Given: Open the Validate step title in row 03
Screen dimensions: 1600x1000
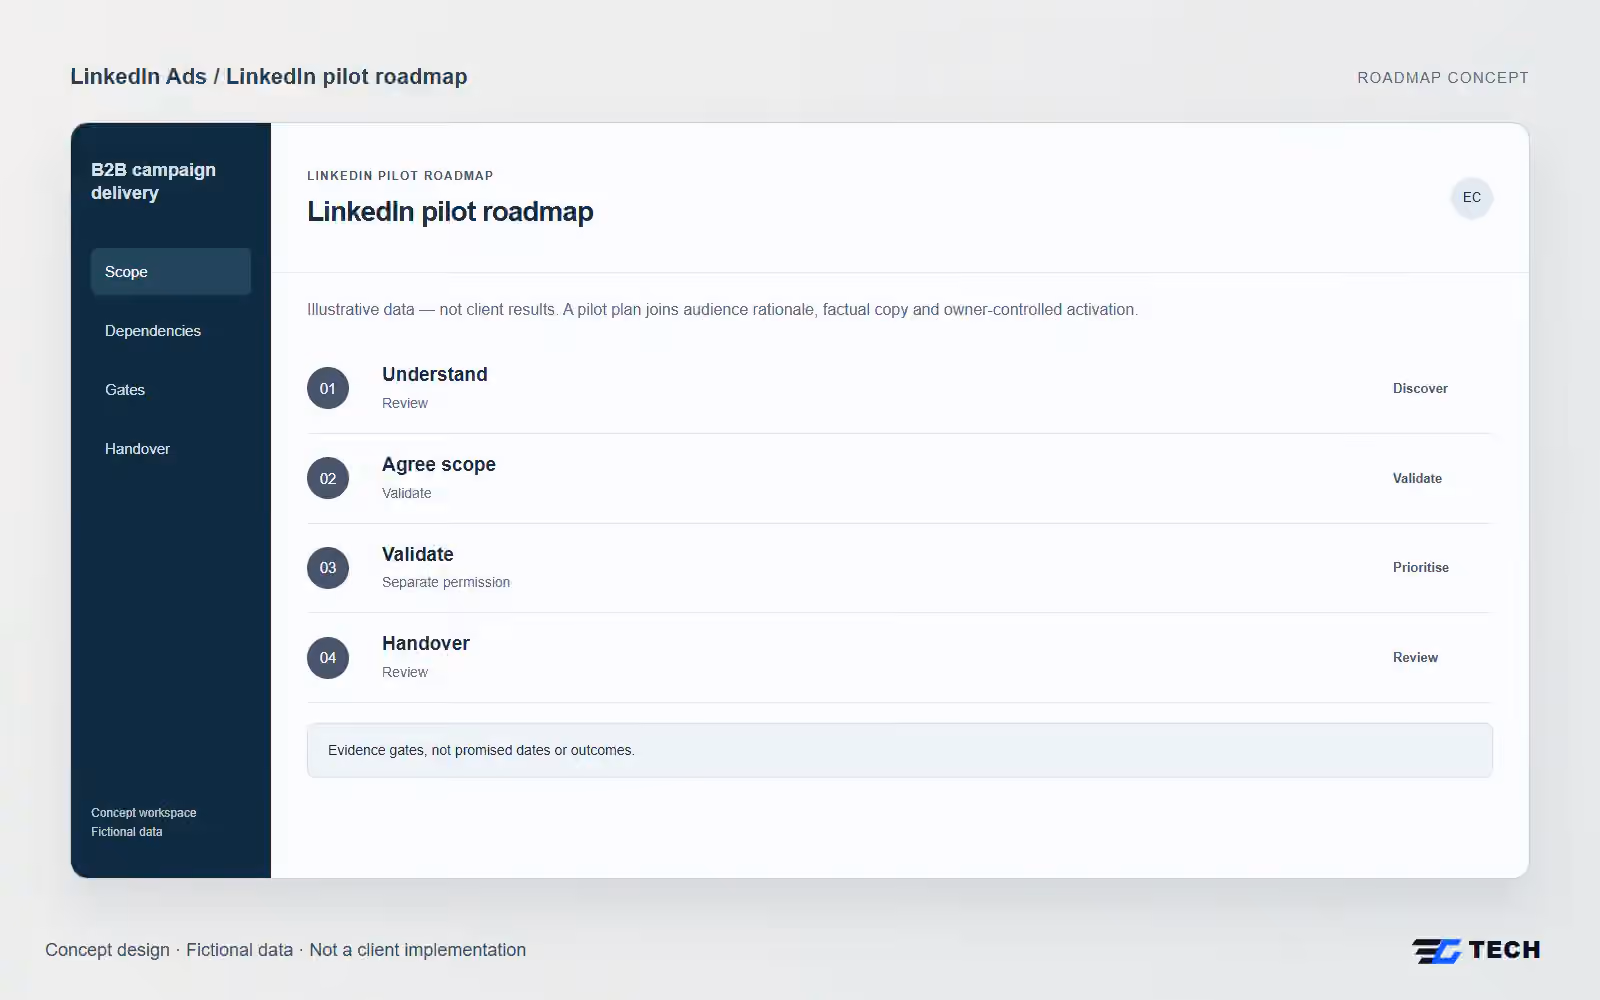Looking at the screenshot, I should coord(418,555).
